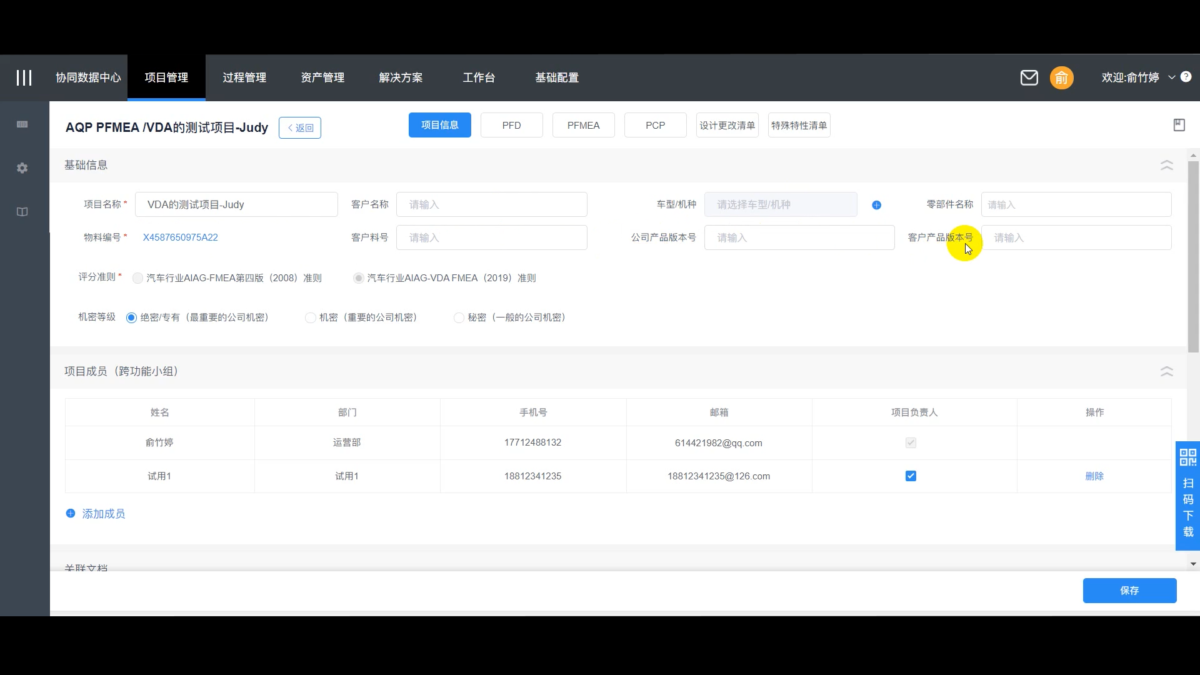Collapse the 项目成员 section

pos(1166,371)
